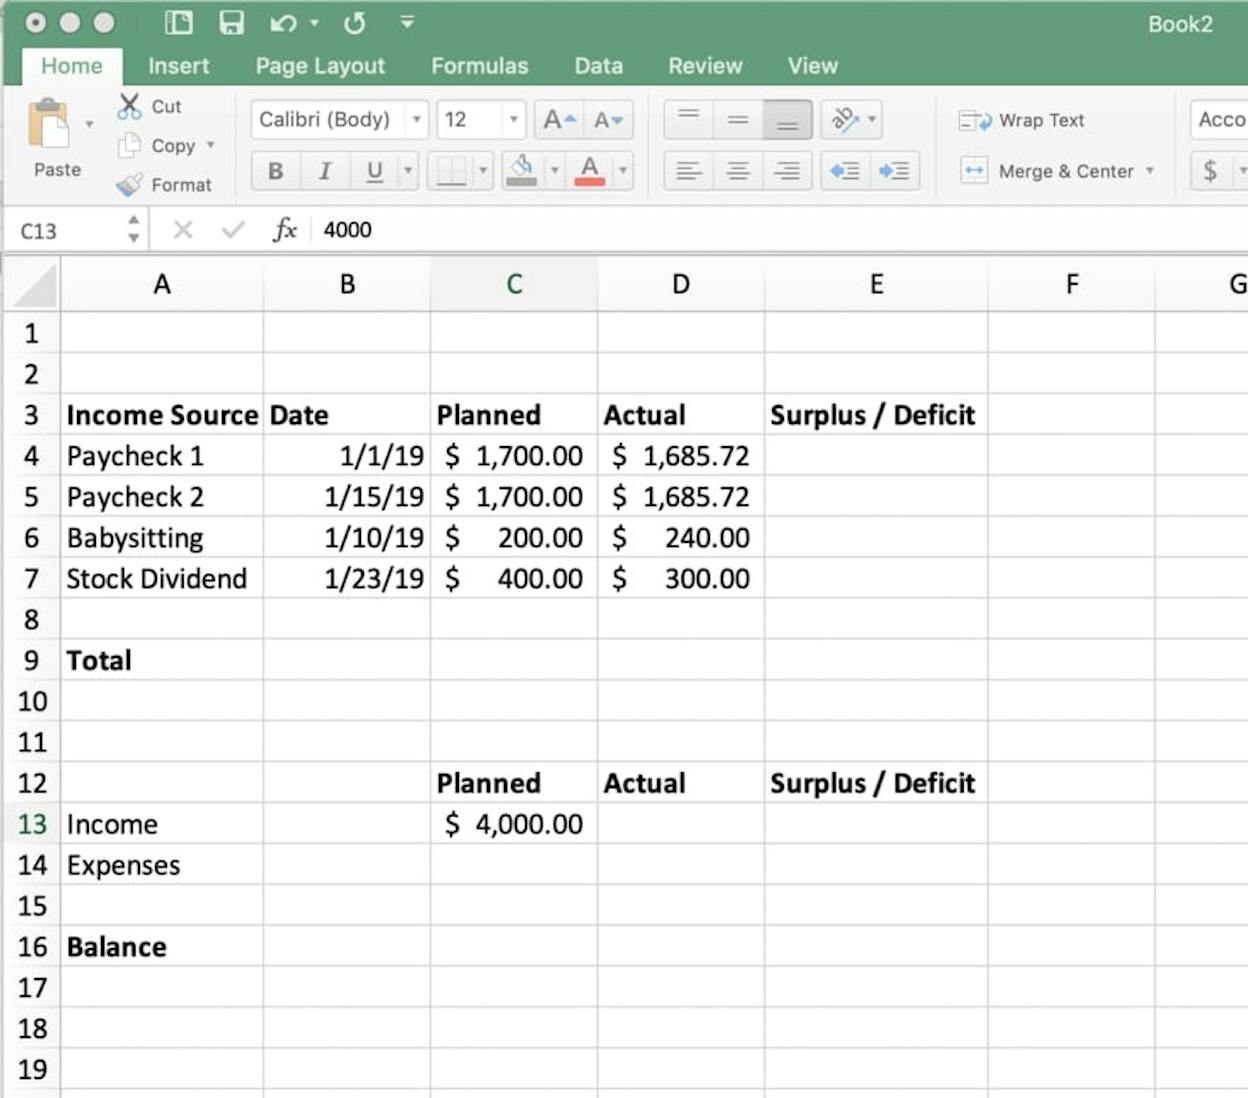Screen dimensions: 1248x1098
Task: Select the date cell 1/23/19
Action: point(347,578)
